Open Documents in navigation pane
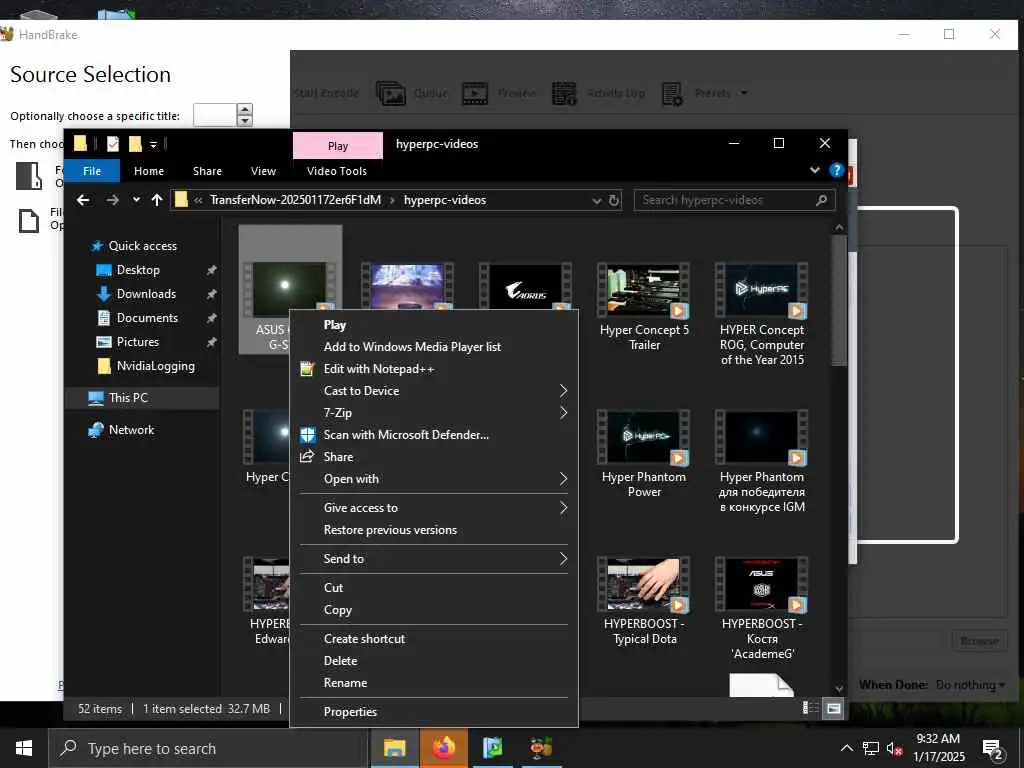 (x=147, y=318)
